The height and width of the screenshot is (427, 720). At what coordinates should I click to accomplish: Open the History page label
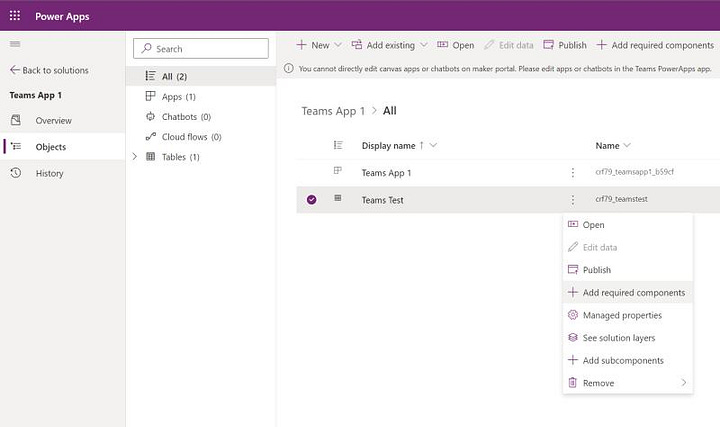tap(50, 173)
